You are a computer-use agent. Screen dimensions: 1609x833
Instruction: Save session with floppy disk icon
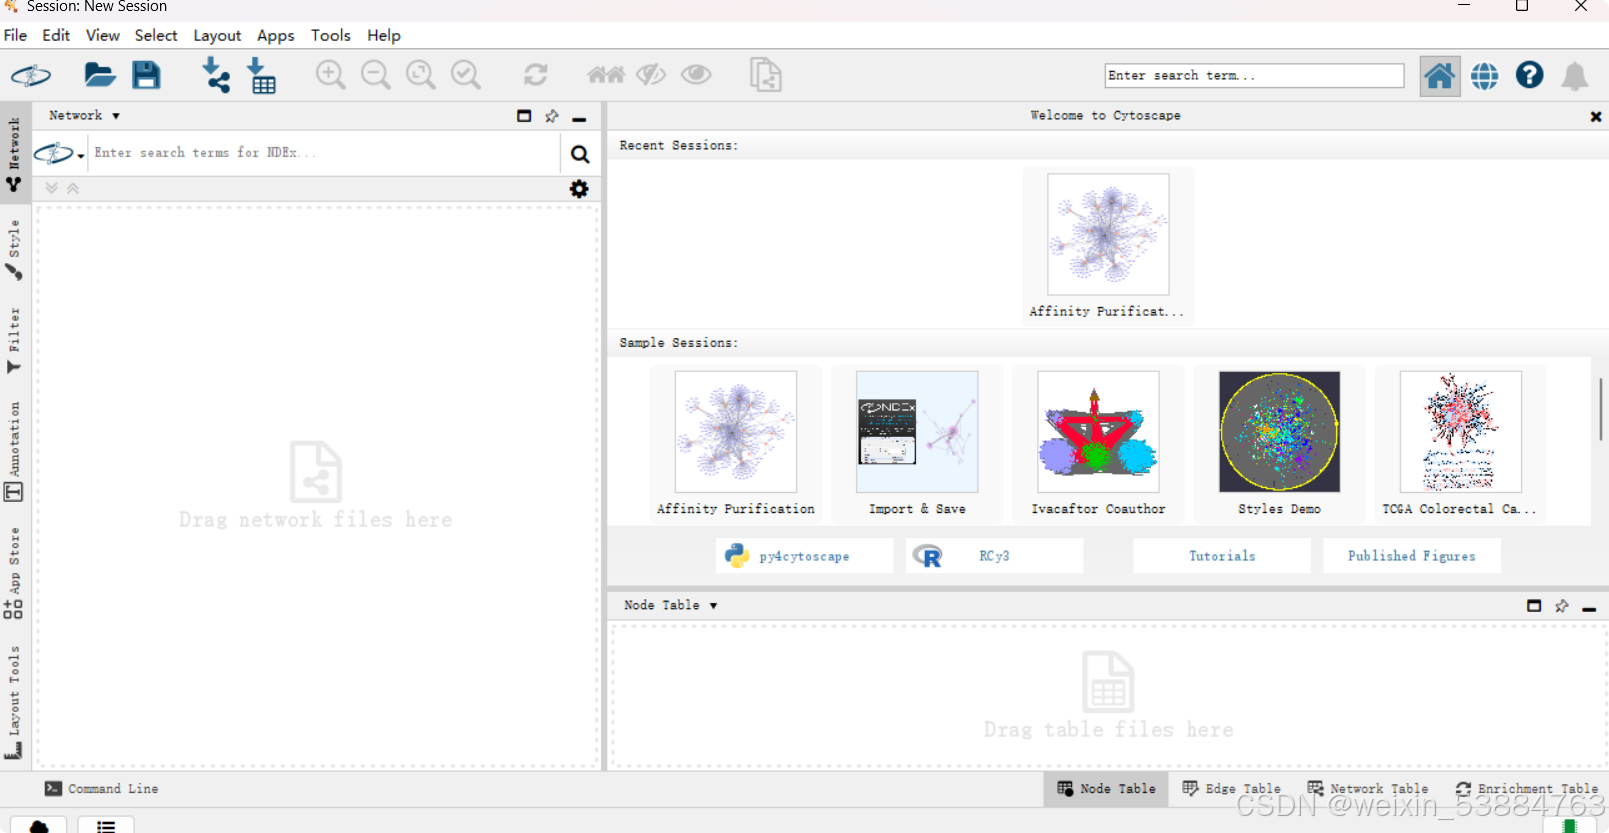[x=146, y=75]
